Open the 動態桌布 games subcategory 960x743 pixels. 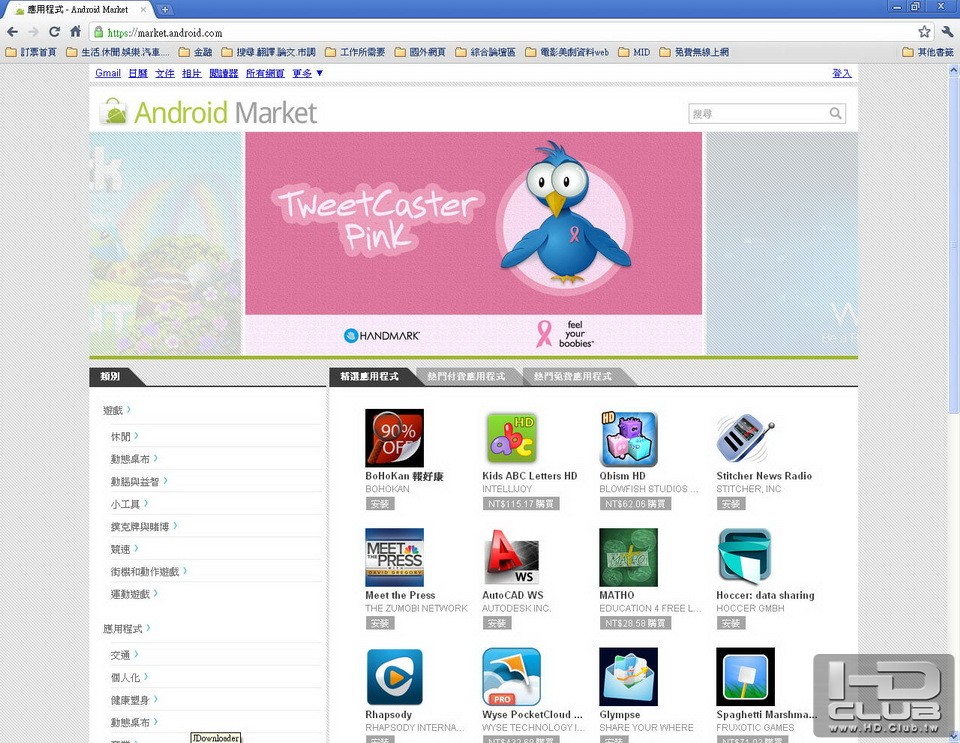click(130, 458)
